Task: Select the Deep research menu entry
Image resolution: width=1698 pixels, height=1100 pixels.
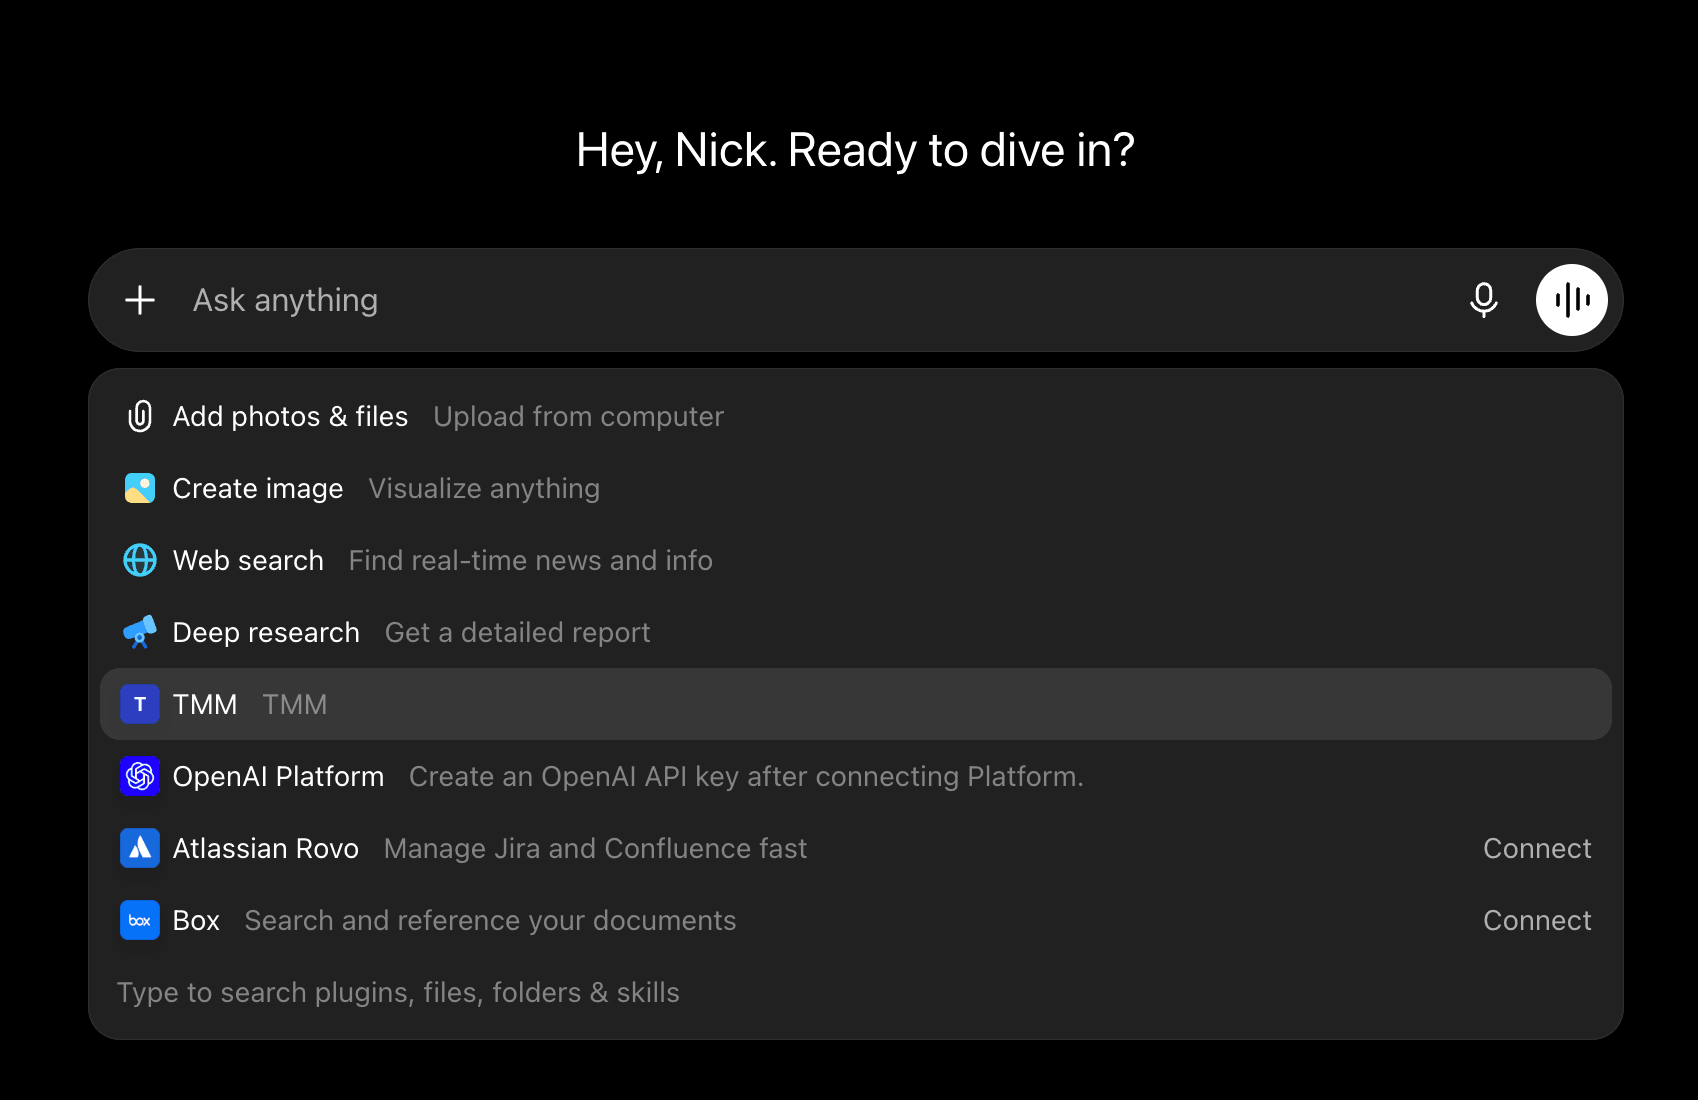Action: [x=856, y=632]
